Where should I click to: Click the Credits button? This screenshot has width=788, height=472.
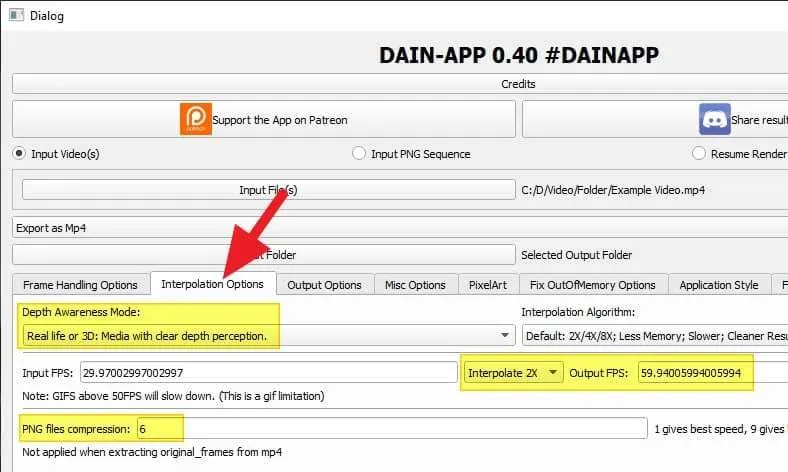400,83
